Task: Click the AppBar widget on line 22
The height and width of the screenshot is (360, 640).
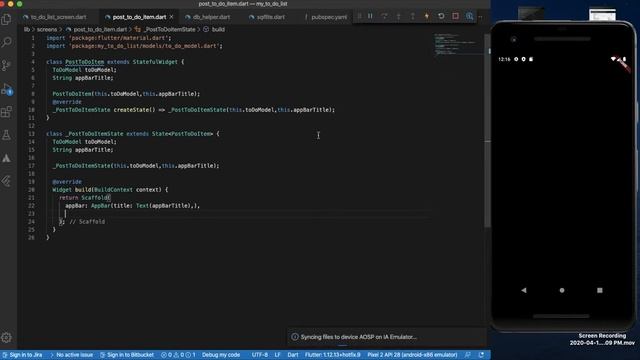Action: (x=100, y=206)
